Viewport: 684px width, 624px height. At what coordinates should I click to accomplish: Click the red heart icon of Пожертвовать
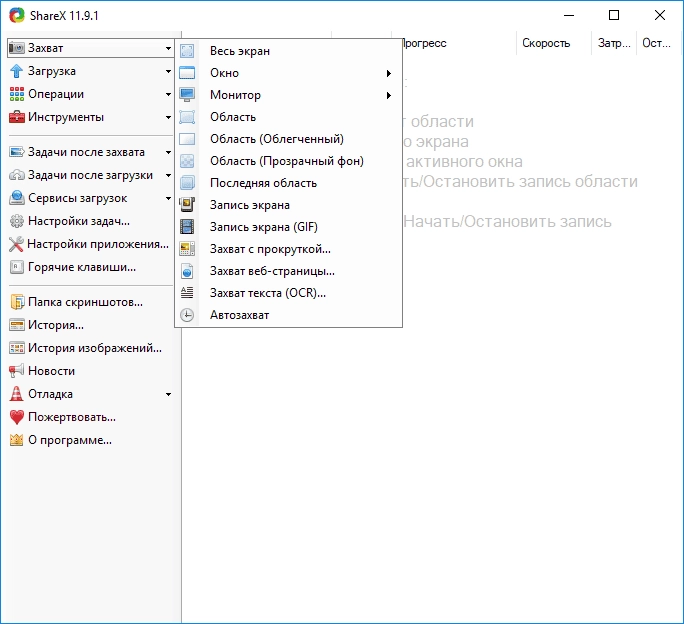click(17, 417)
